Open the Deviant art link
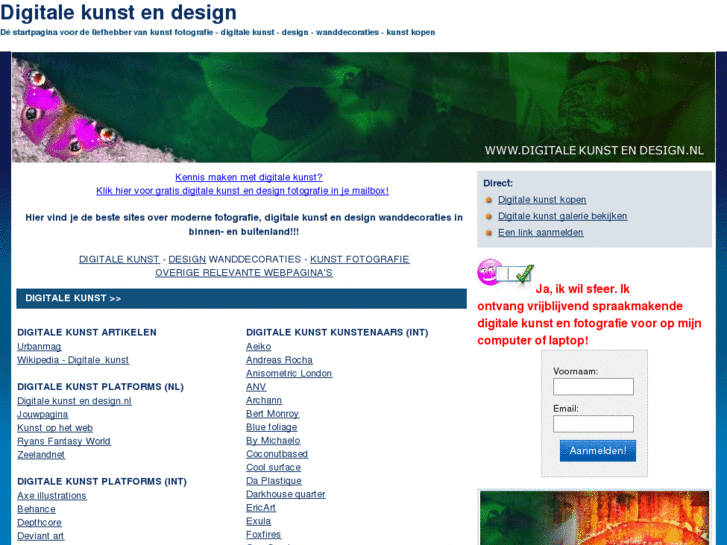Screen dimensions: 727x545 pyautogui.click(x=41, y=536)
